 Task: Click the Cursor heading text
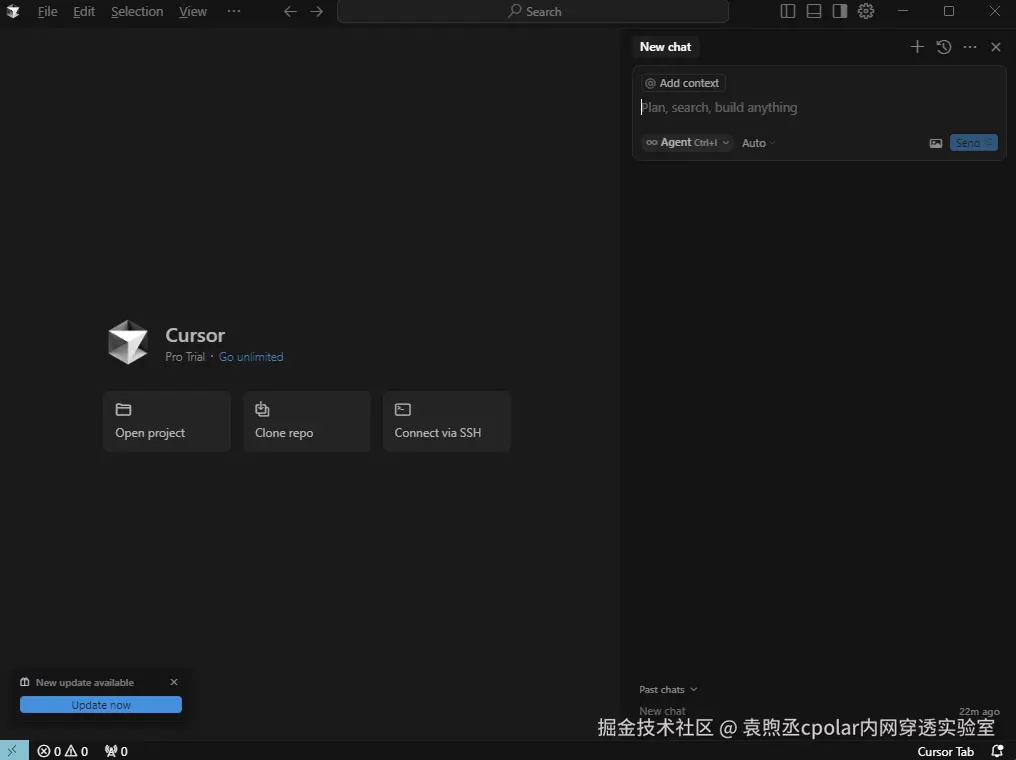click(195, 335)
